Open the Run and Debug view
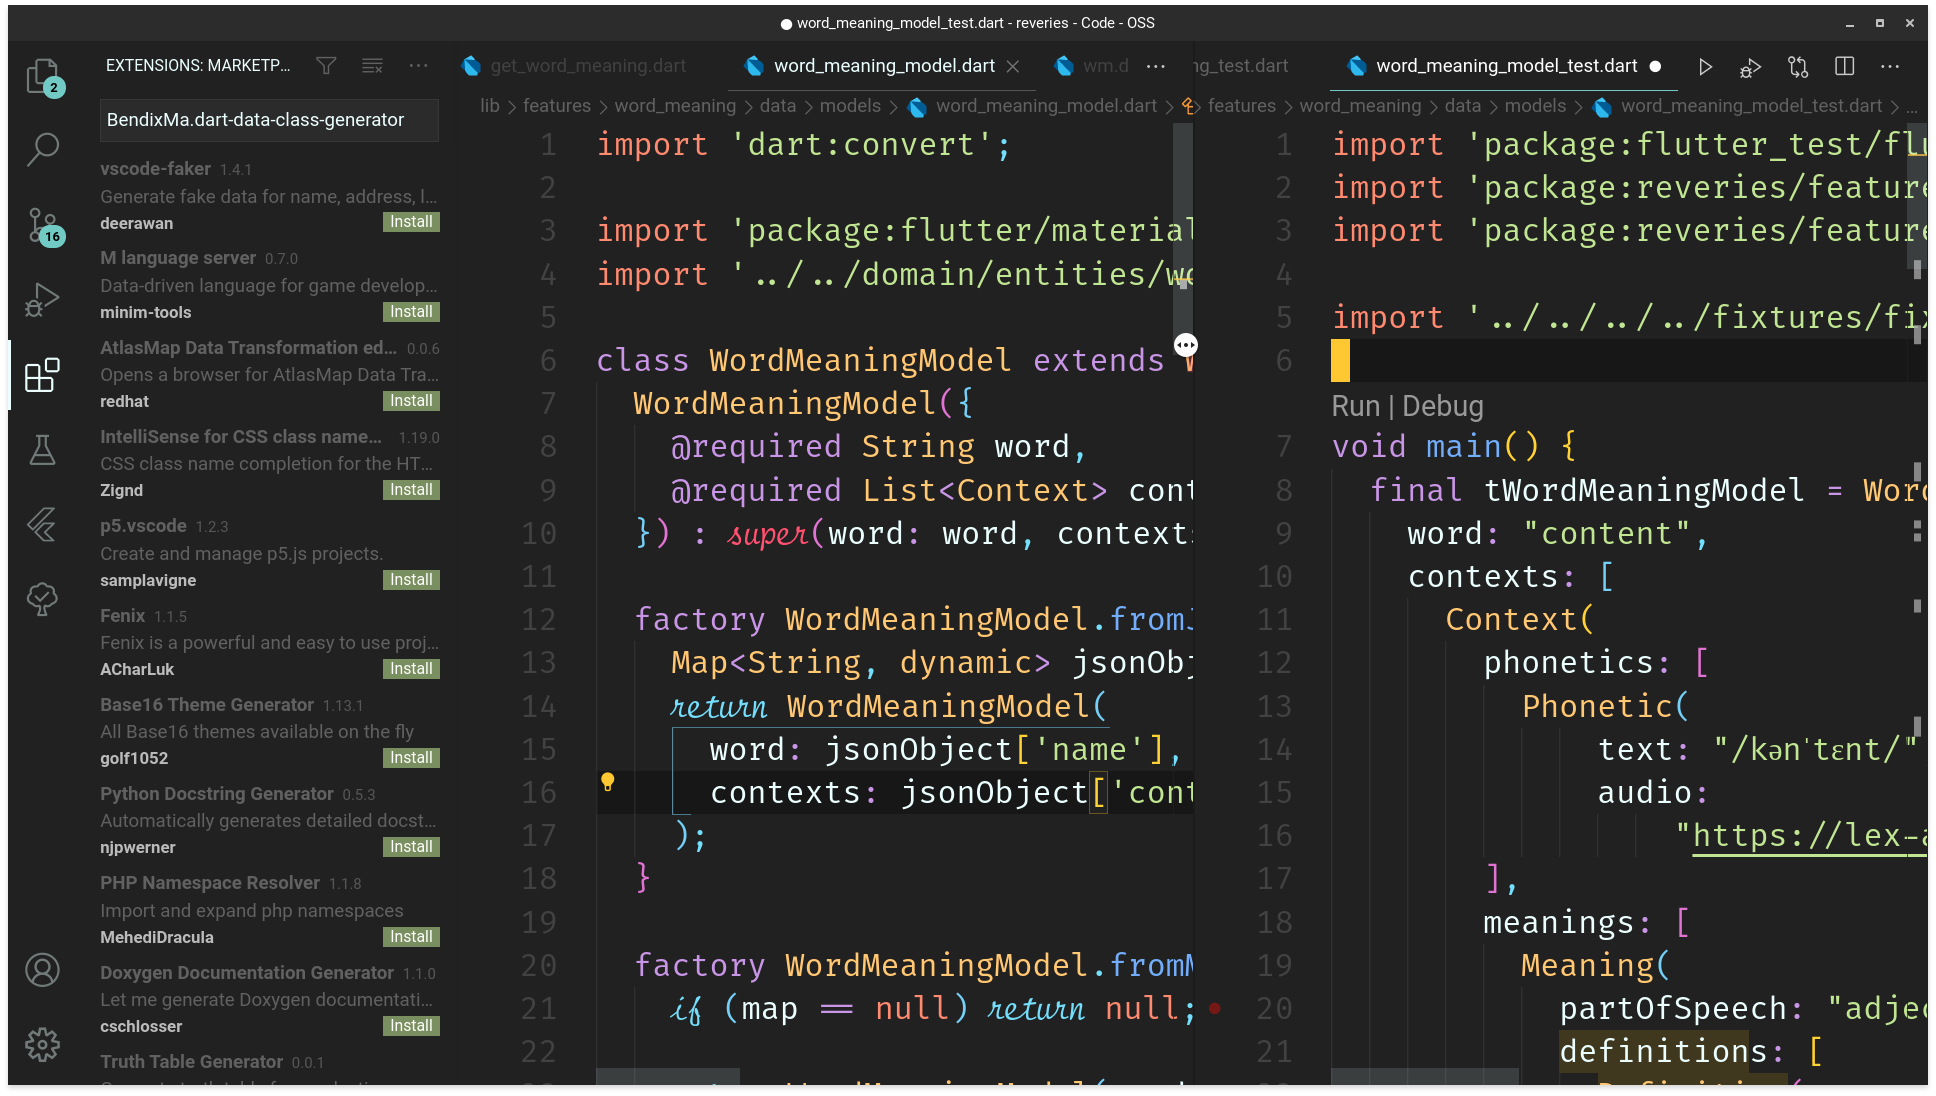Image resolution: width=1936 pixels, height=1096 pixels. (x=42, y=300)
